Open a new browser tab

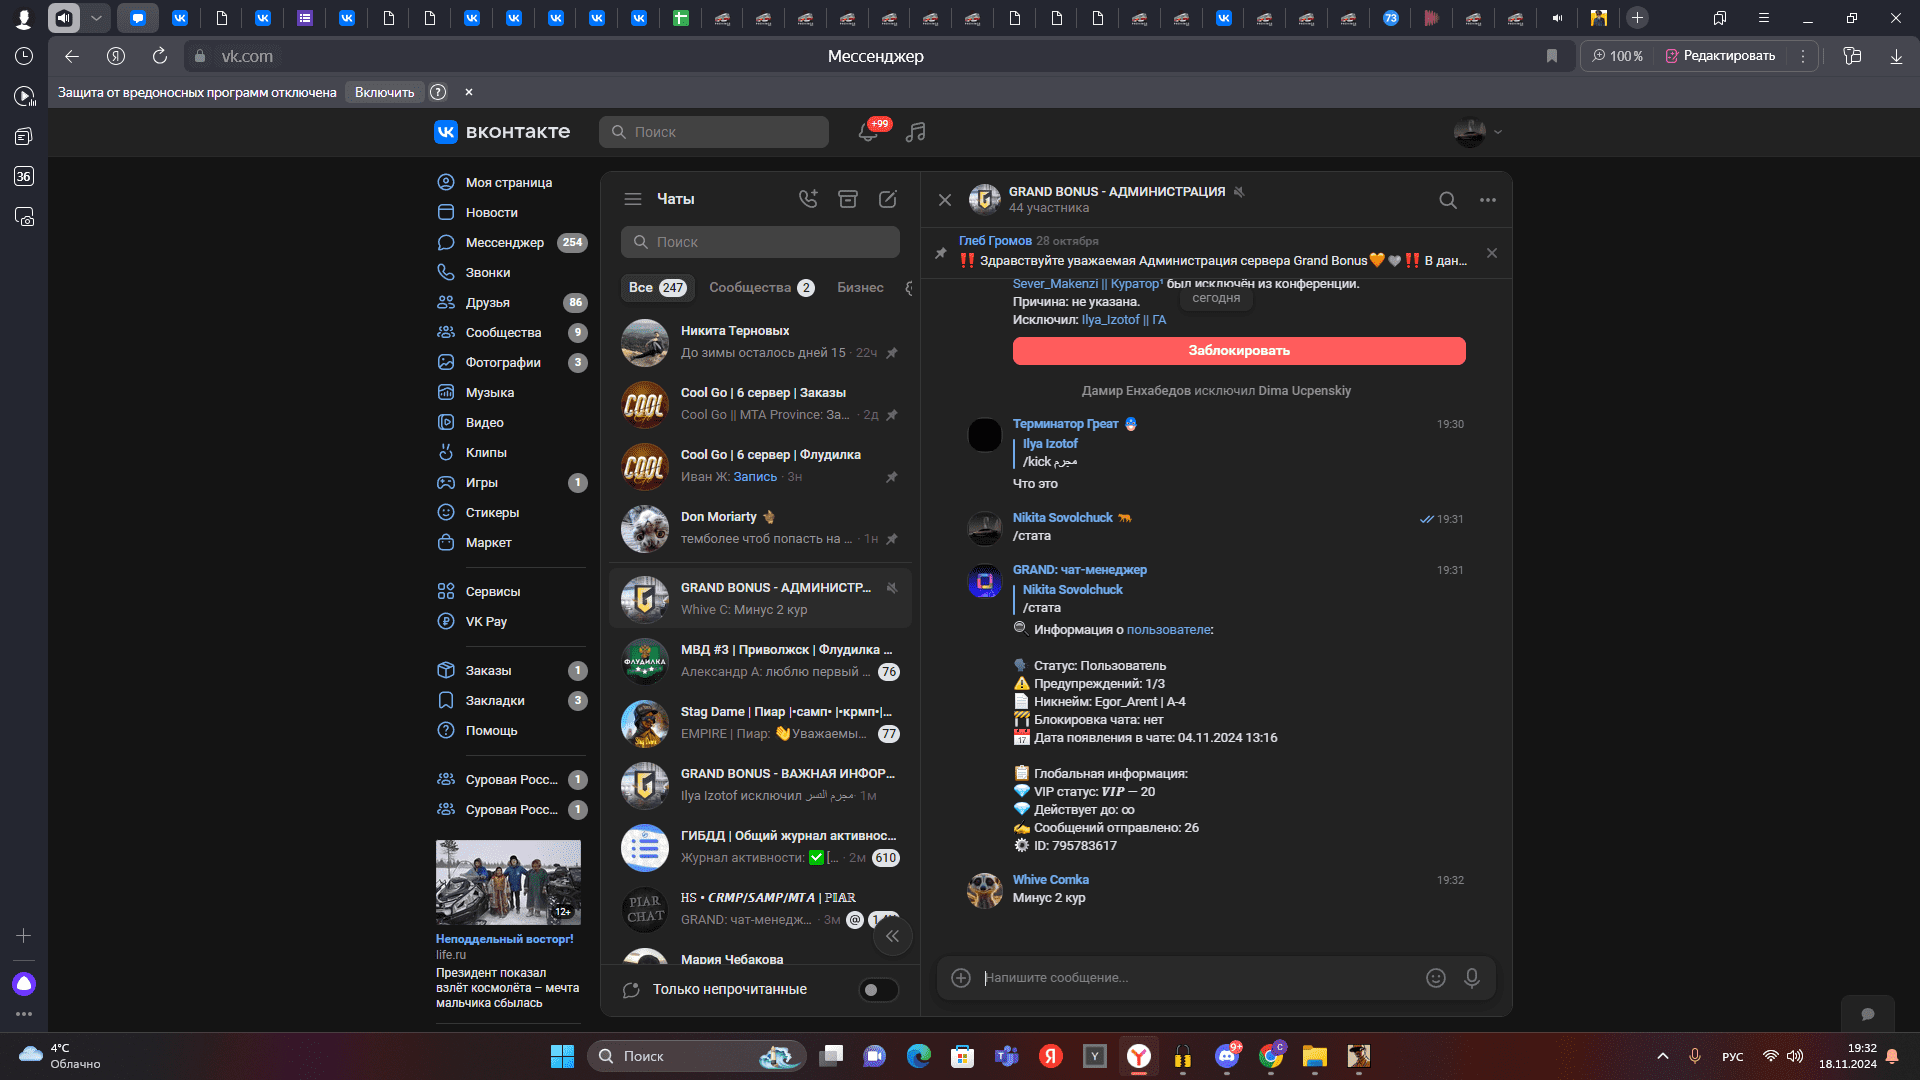pyautogui.click(x=1637, y=18)
